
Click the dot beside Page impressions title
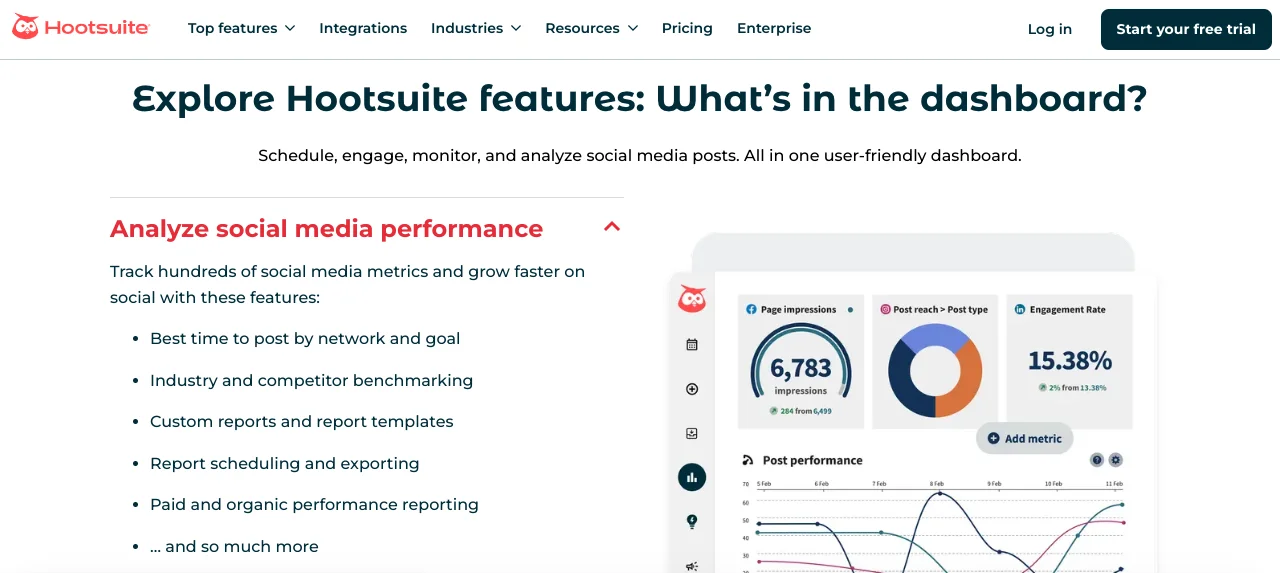point(850,310)
